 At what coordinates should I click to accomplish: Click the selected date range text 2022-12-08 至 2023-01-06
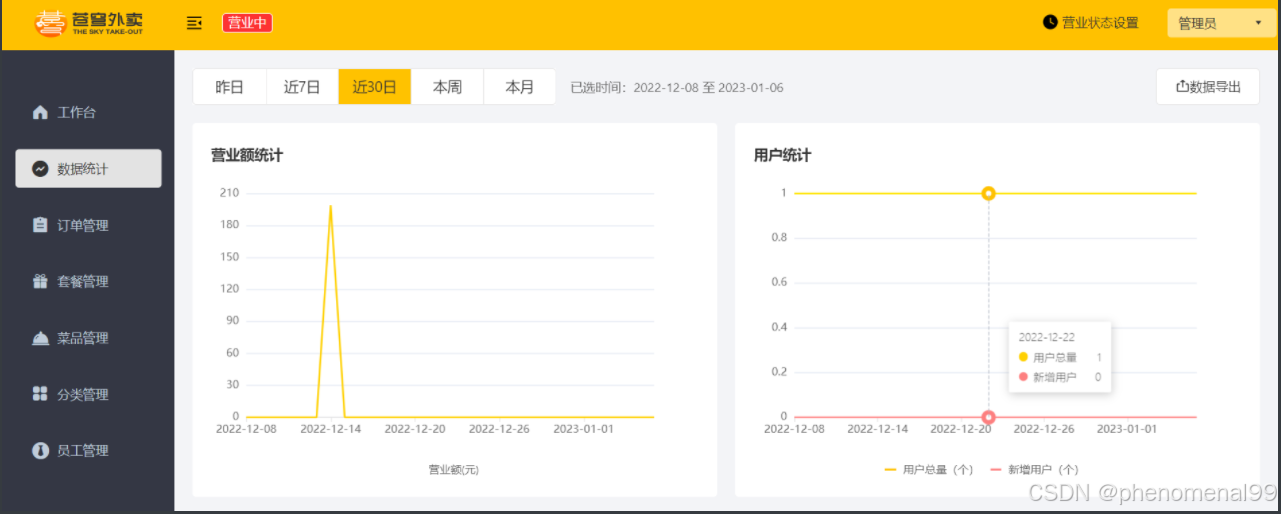708,88
